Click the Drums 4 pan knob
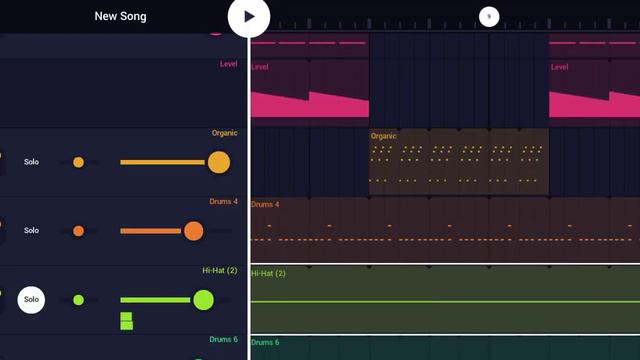 pyautogui.click(x=78, y=231)
